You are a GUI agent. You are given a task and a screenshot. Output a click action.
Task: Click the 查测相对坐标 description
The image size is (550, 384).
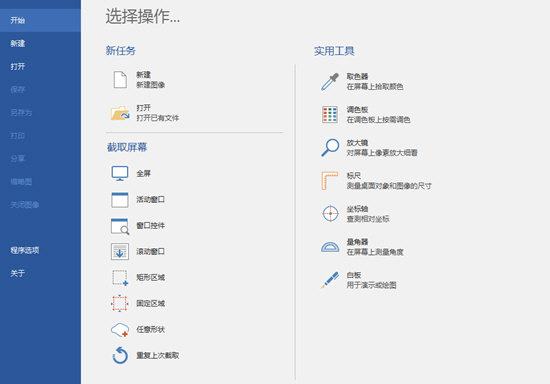point(368,219)
